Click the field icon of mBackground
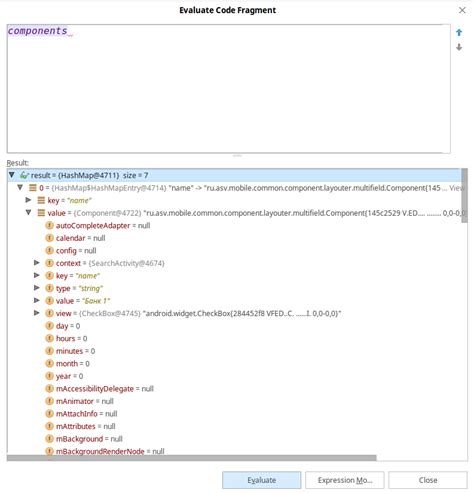Image resolution: width=474 pixels, height=493 pixels. (x=49, y=439)
